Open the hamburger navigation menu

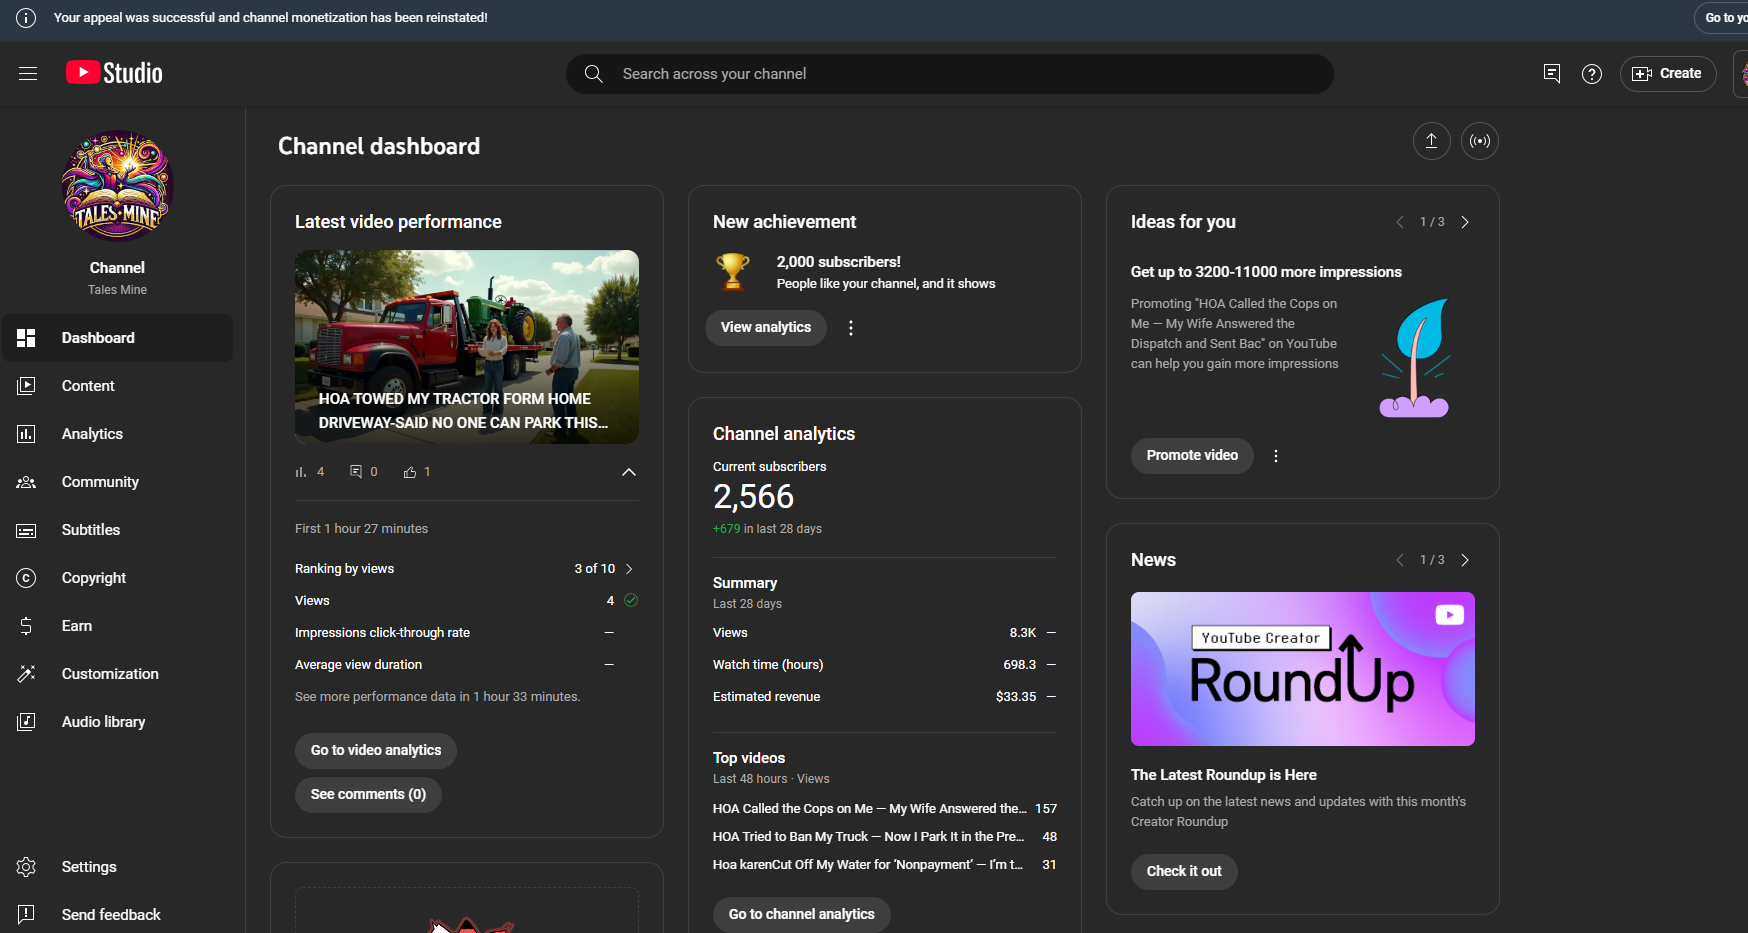(x=28, y=73)
